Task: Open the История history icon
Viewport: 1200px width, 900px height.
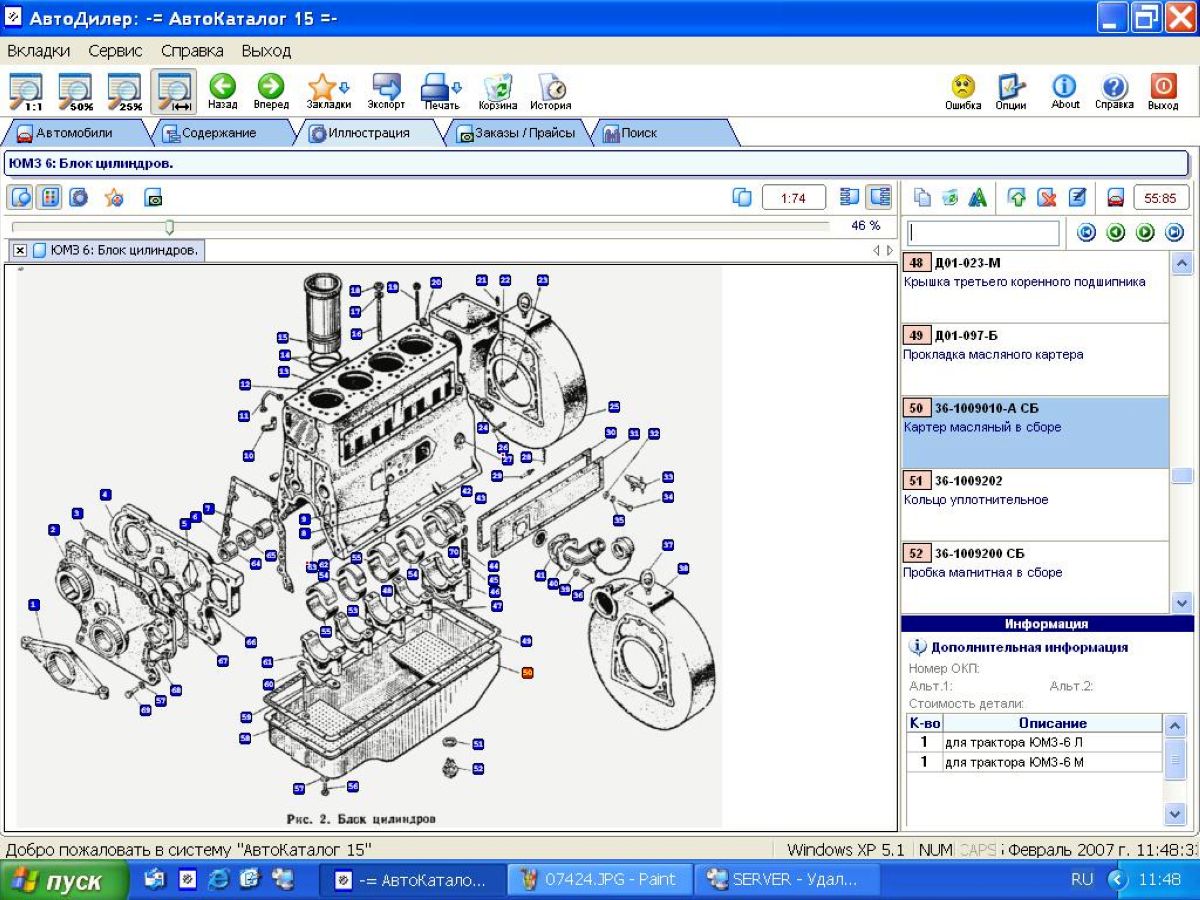Action: (x=551, y=90)
